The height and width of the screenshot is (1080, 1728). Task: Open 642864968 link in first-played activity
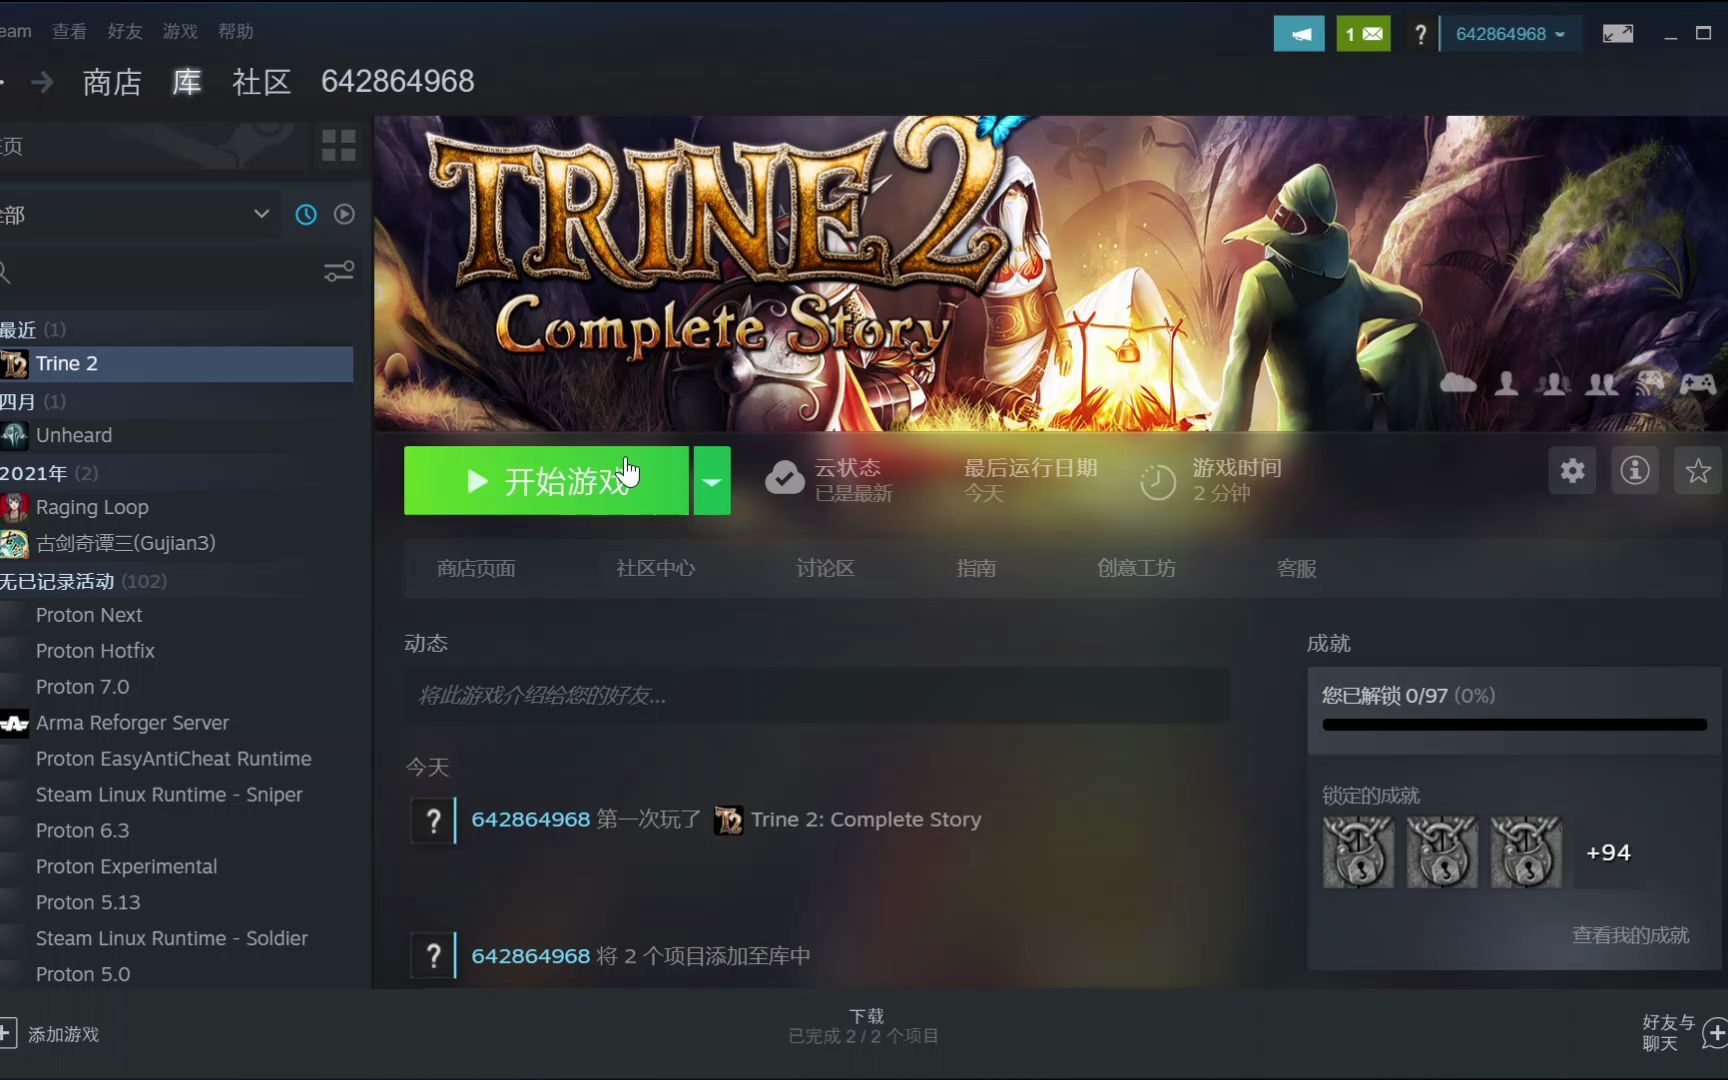[x=530, y=820]
